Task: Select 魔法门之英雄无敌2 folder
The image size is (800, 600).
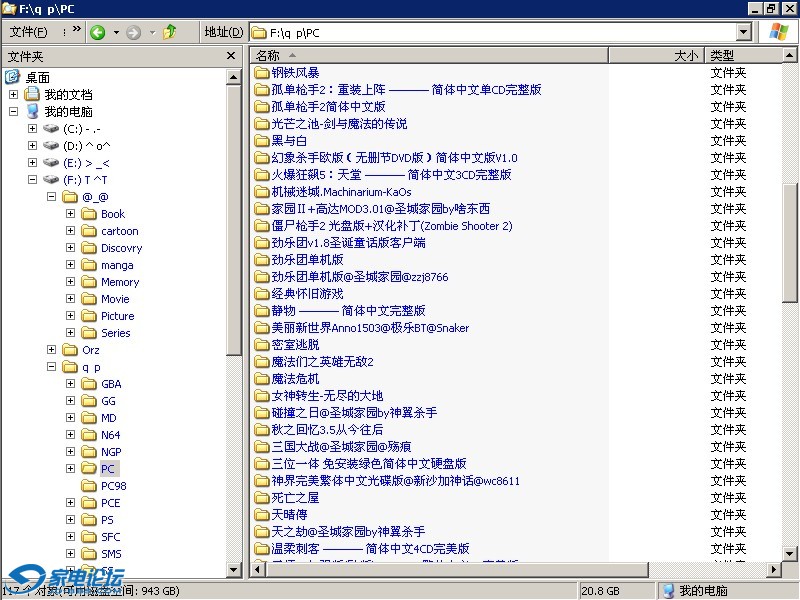Action: pos(322,362)
